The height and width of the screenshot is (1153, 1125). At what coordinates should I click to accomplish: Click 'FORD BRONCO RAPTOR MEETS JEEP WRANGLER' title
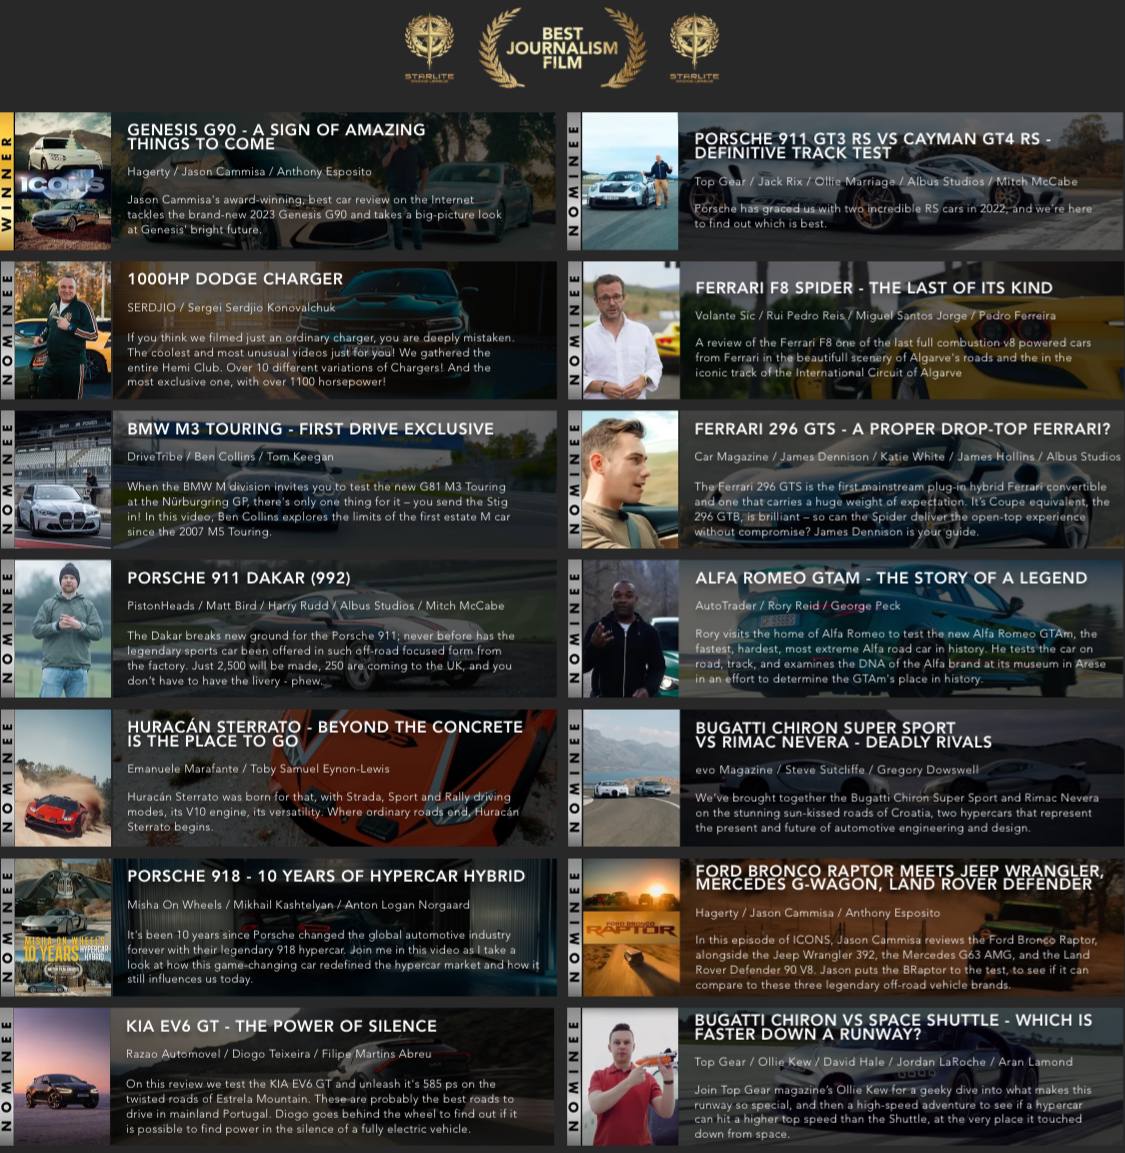pyautogui.click(x=899, y=877)
